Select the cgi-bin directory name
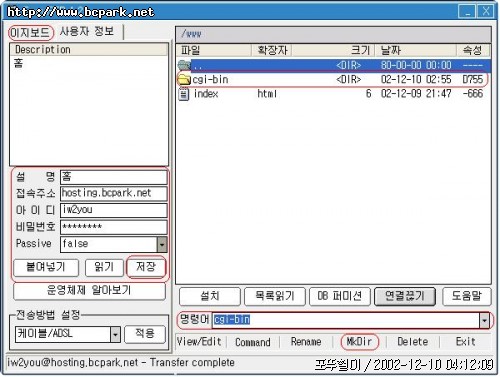This screenshot has height=377, width=500. [210, 80]
